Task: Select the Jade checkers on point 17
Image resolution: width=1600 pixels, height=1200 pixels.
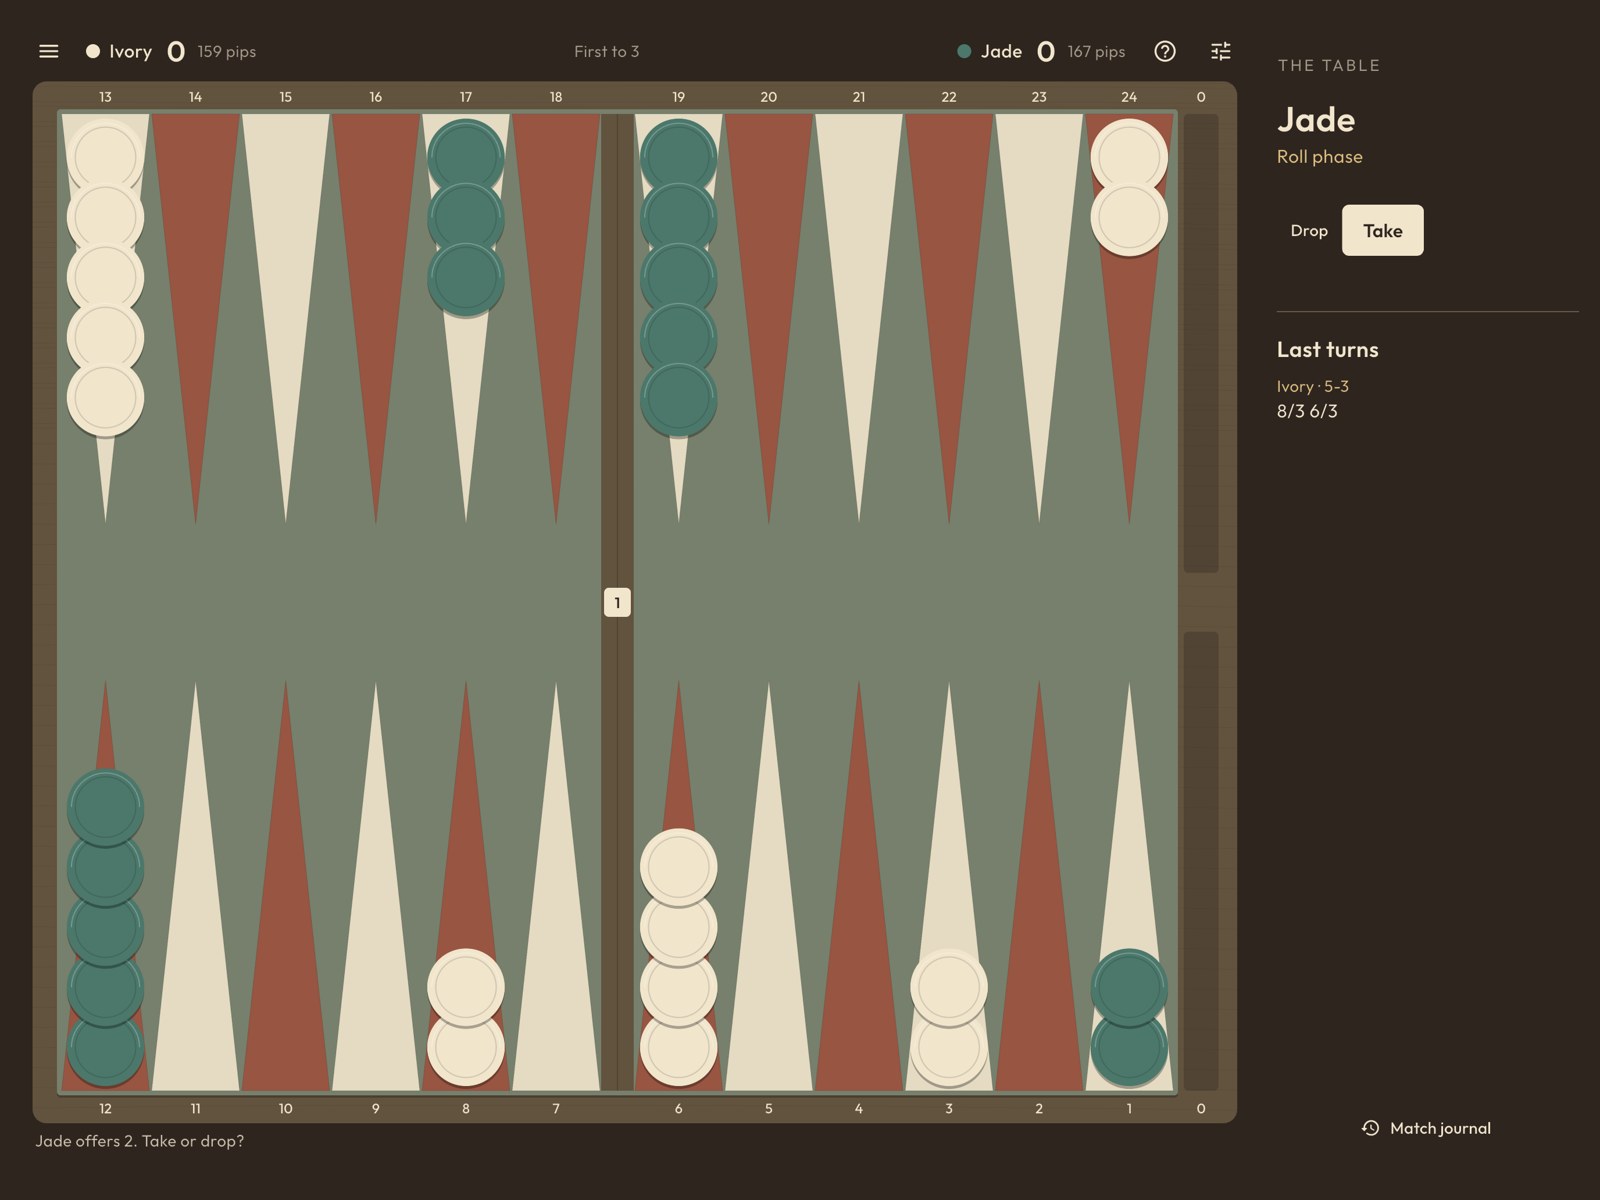Action: pos(466,218)
